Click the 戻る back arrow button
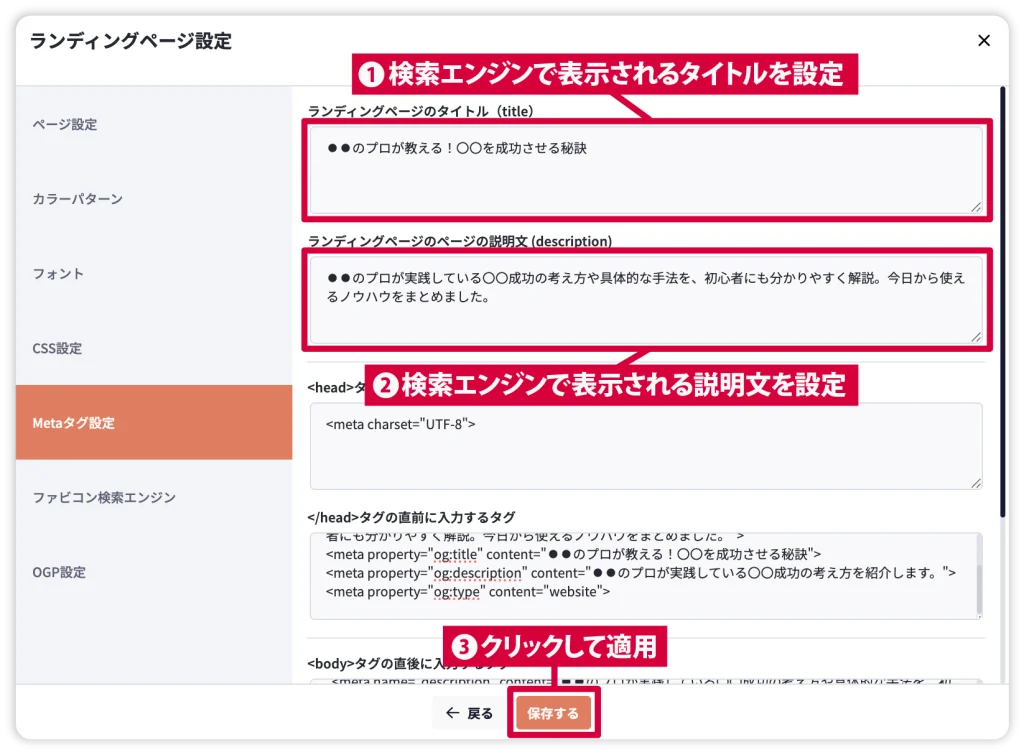 470,714
